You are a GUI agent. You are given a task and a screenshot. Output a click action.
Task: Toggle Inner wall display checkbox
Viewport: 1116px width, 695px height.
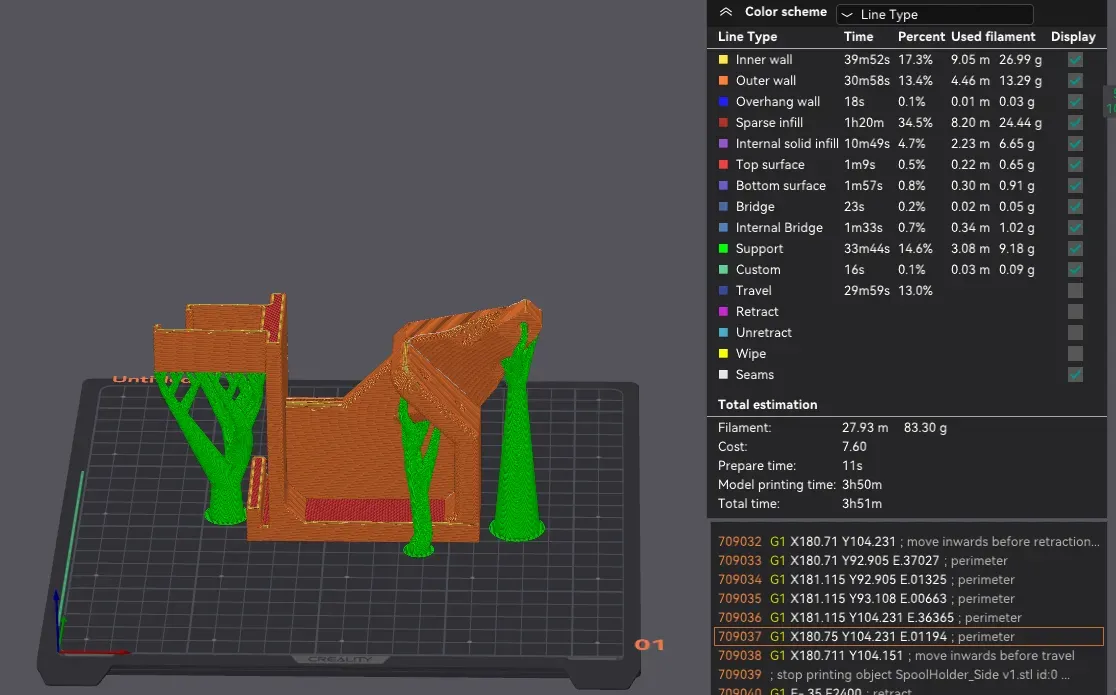click(x=1075, y=60)
